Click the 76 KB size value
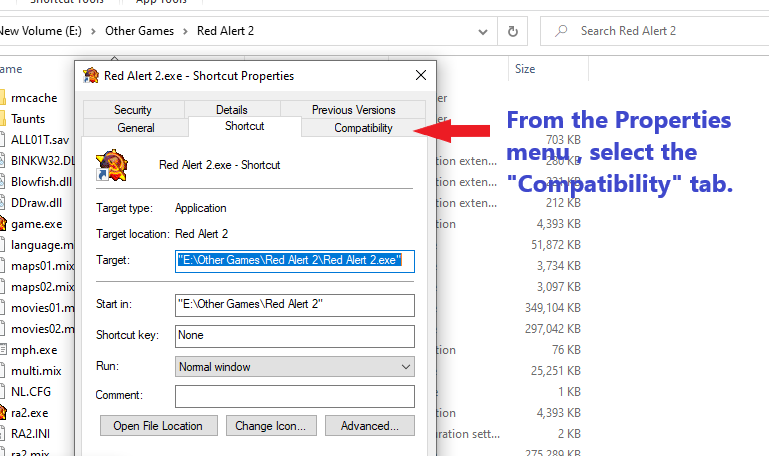This screenshot has height=456, width=769. tap(566, 350)
